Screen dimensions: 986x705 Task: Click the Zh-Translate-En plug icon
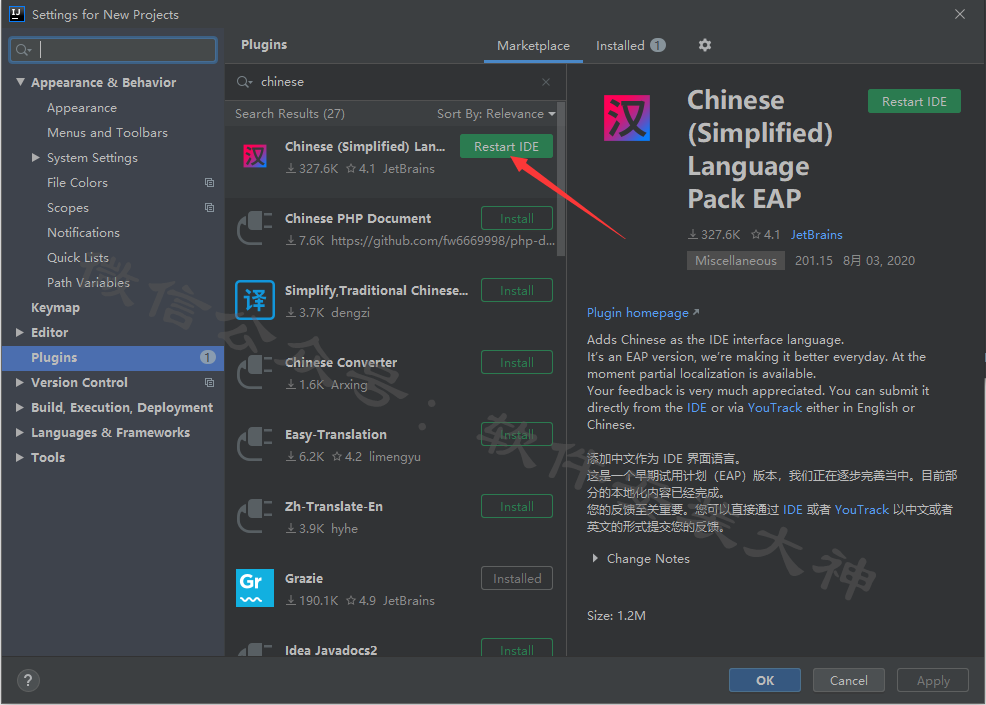coord(255,516)
